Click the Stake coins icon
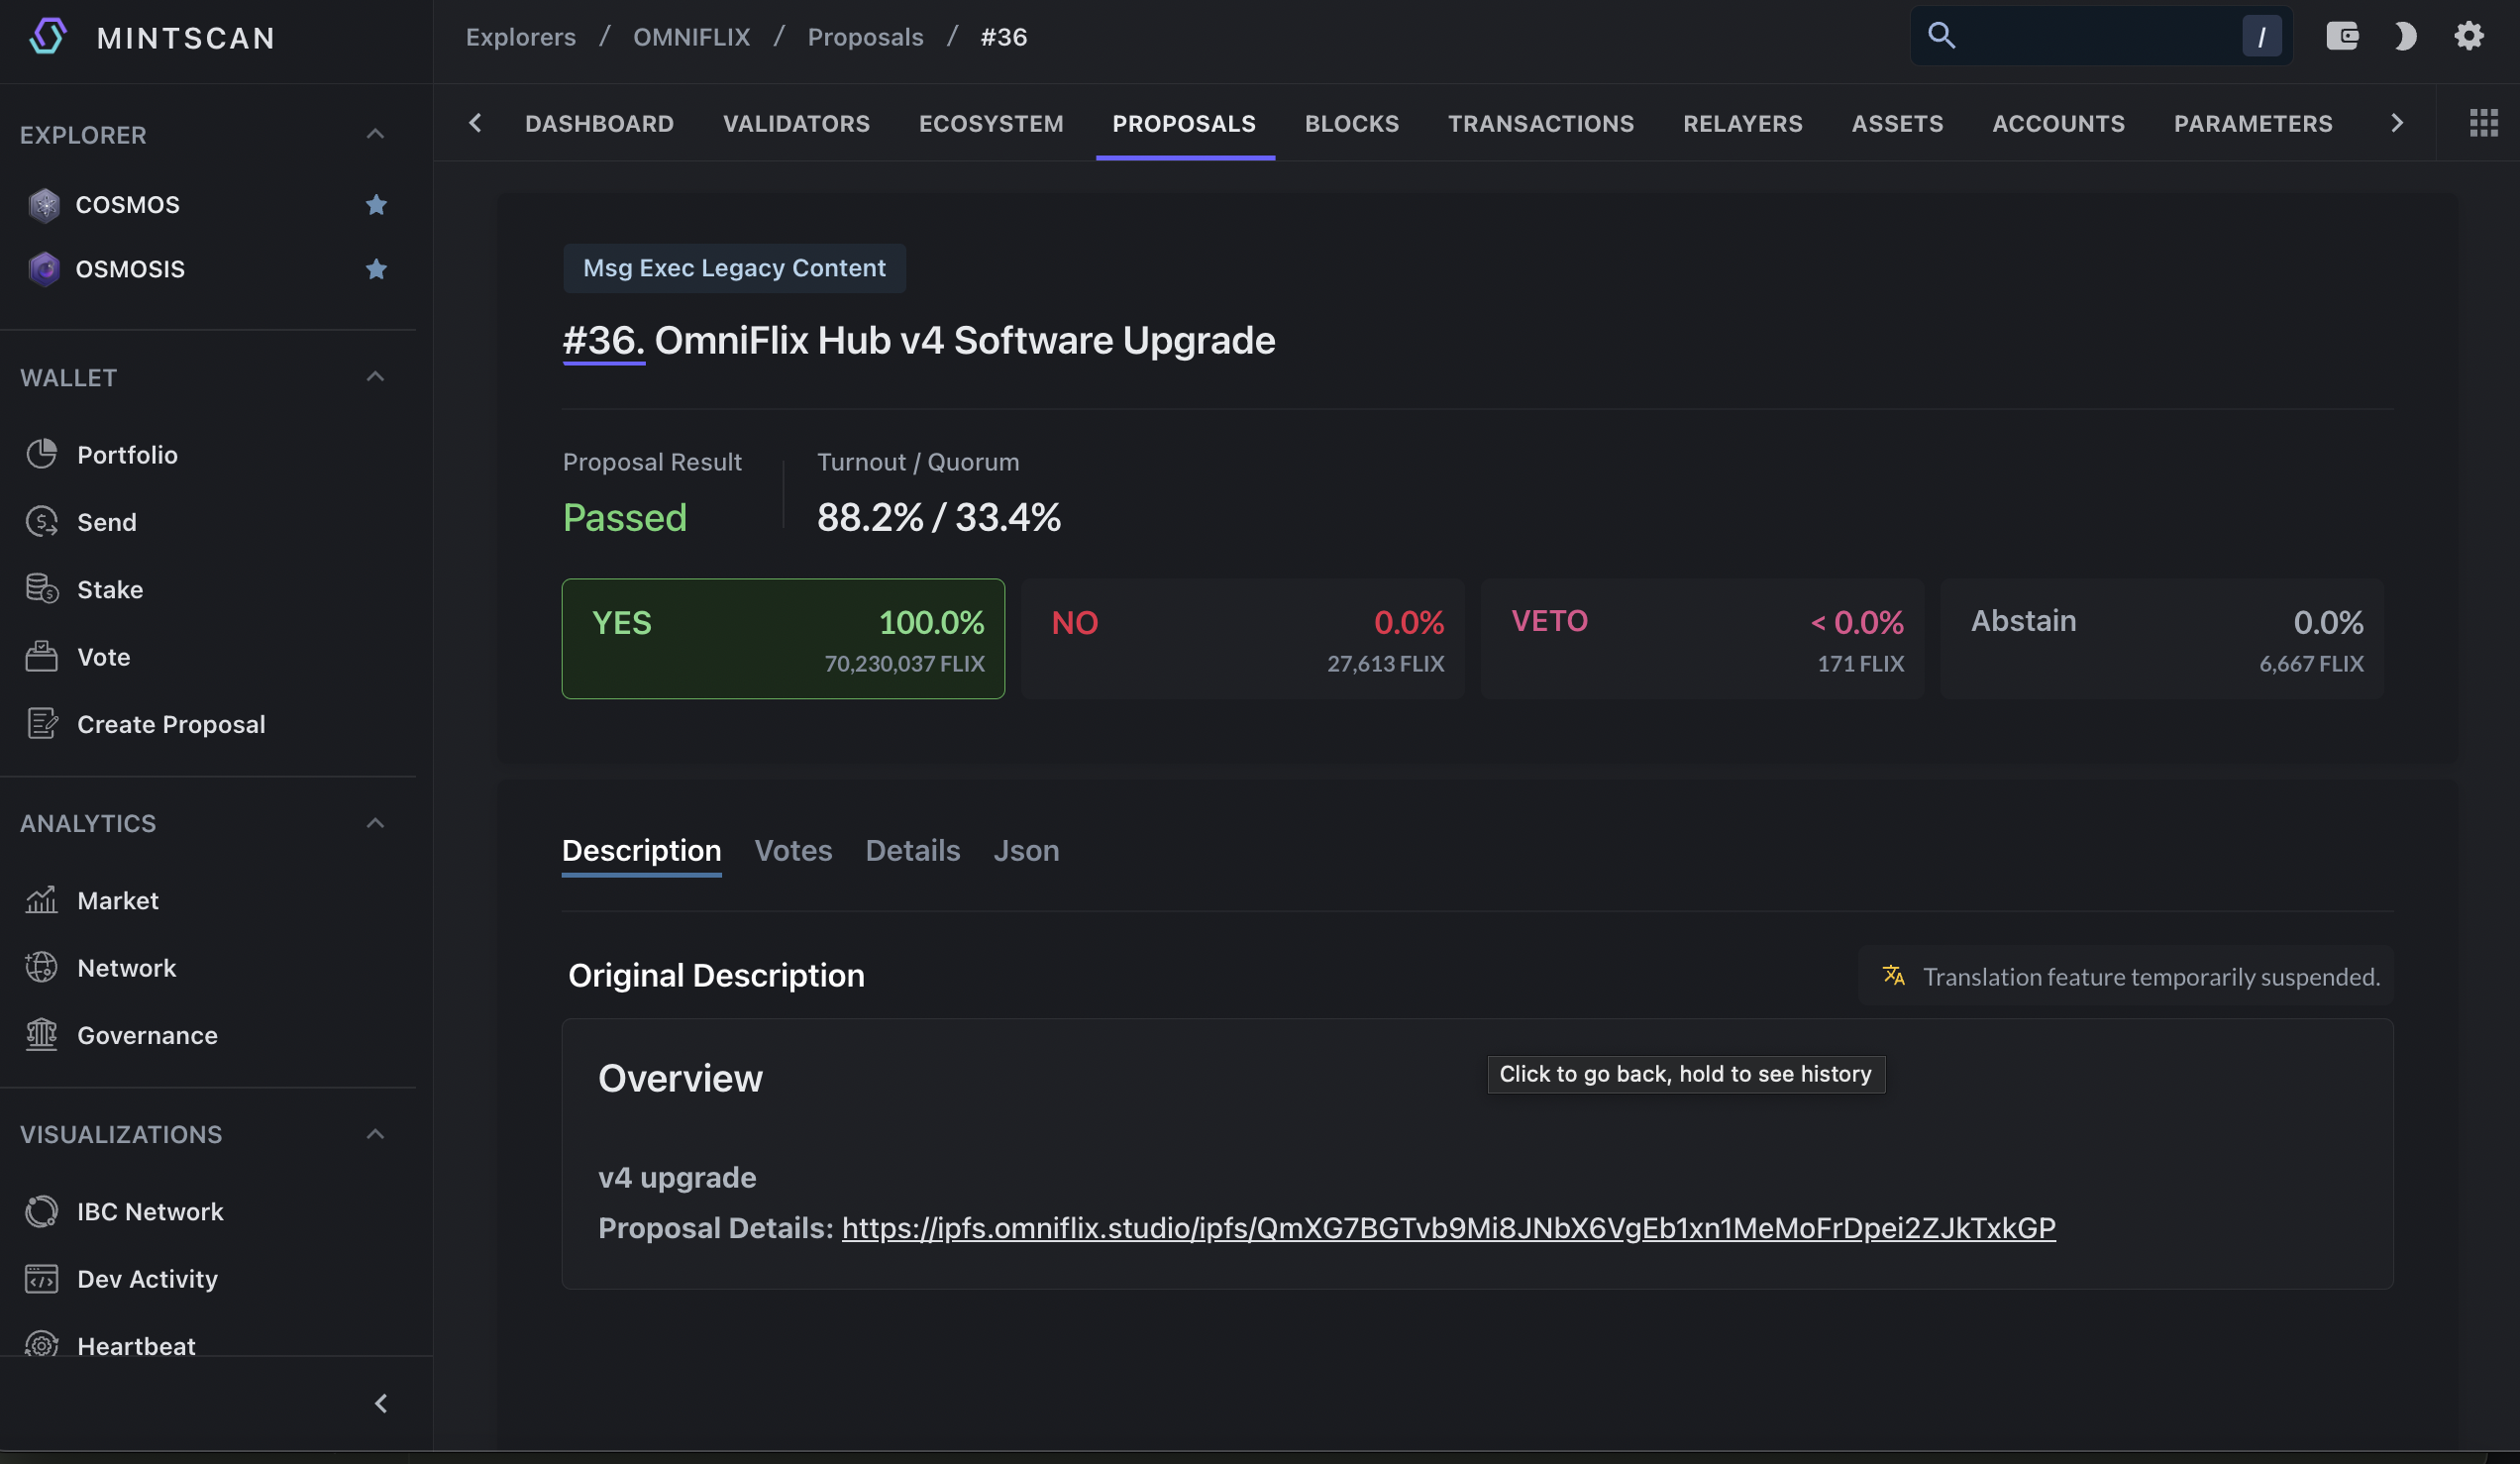This screenshot has height=1464, width=2520. [41, 589]
